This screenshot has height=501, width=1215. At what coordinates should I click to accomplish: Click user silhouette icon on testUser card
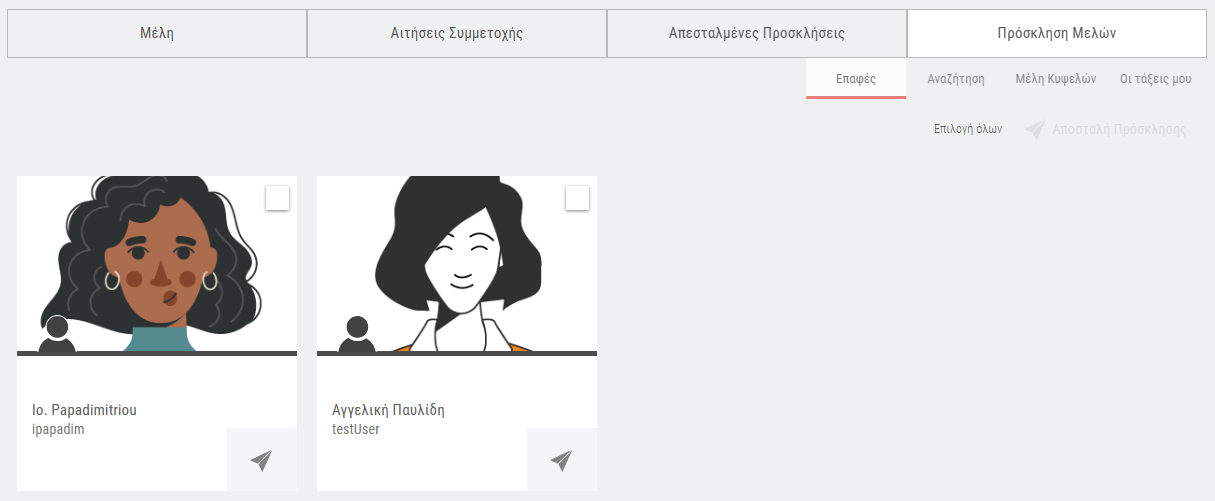tap(357, 334)
